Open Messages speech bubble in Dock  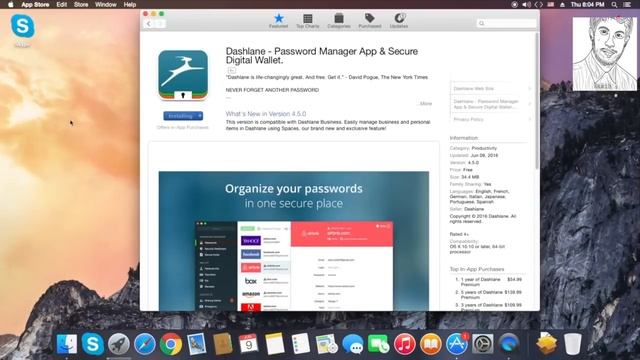pos(353,344)
